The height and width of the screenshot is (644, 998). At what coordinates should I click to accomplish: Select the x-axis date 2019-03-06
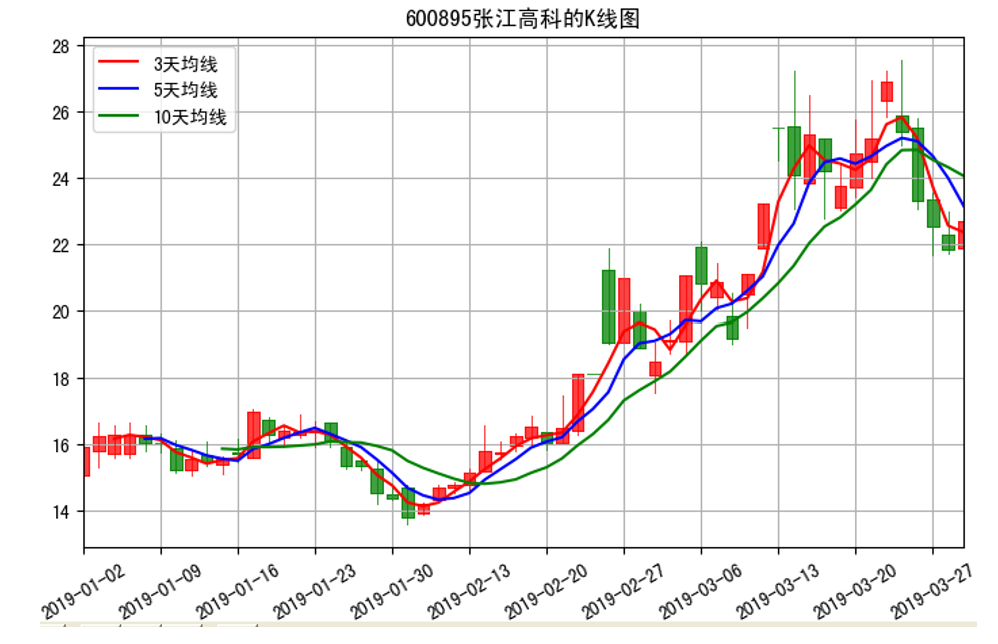(x=700, y=591)
